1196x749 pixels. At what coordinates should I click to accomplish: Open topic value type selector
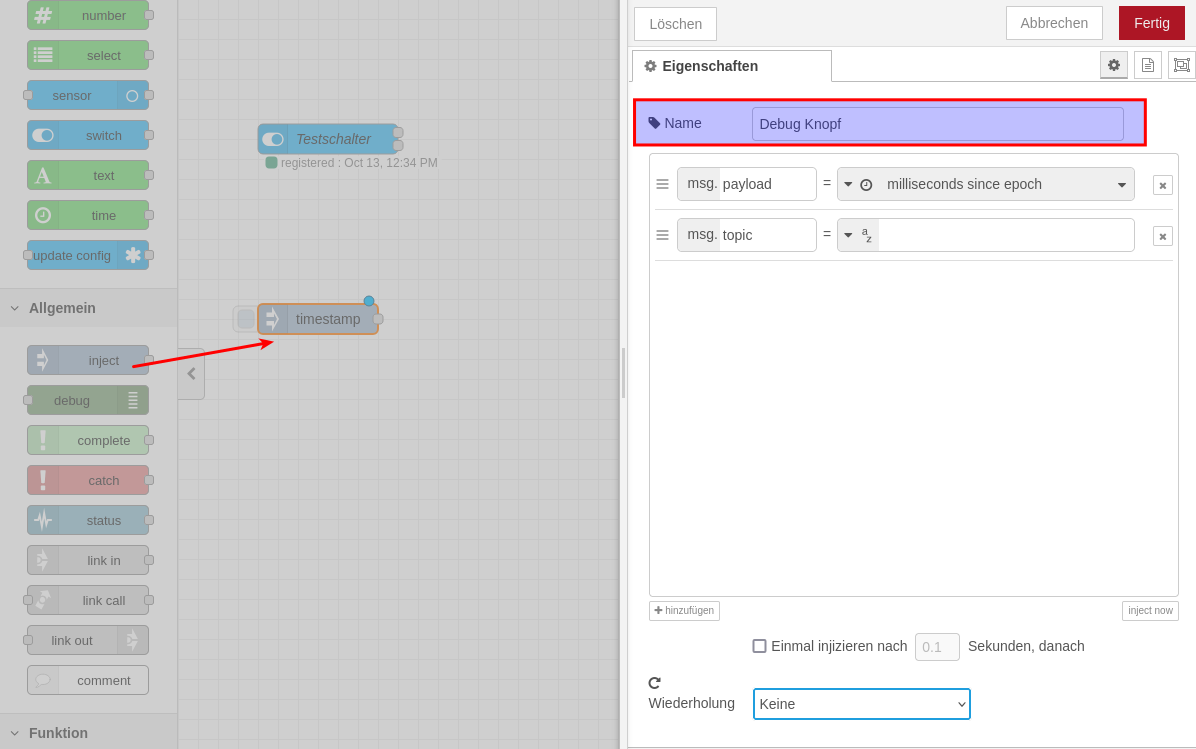tap(857, 235)
